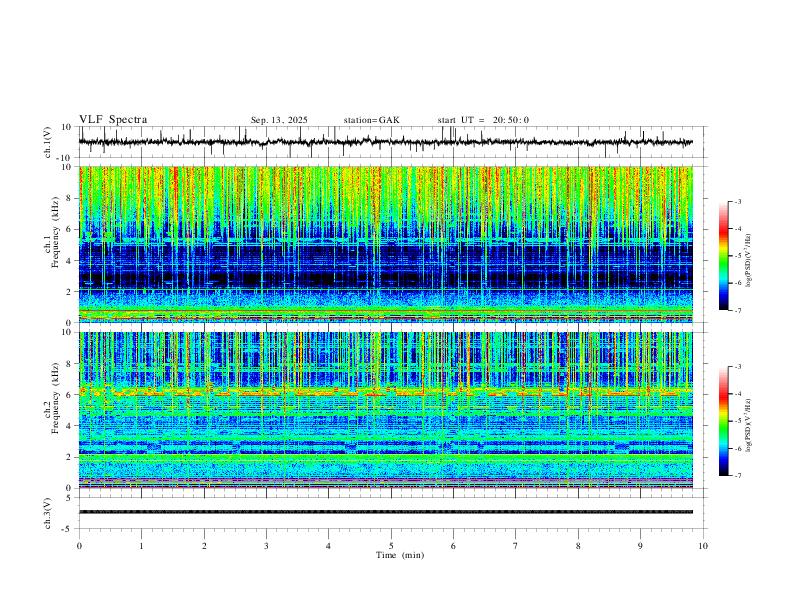Click the time axis tick label '5'

click(391, 546)
